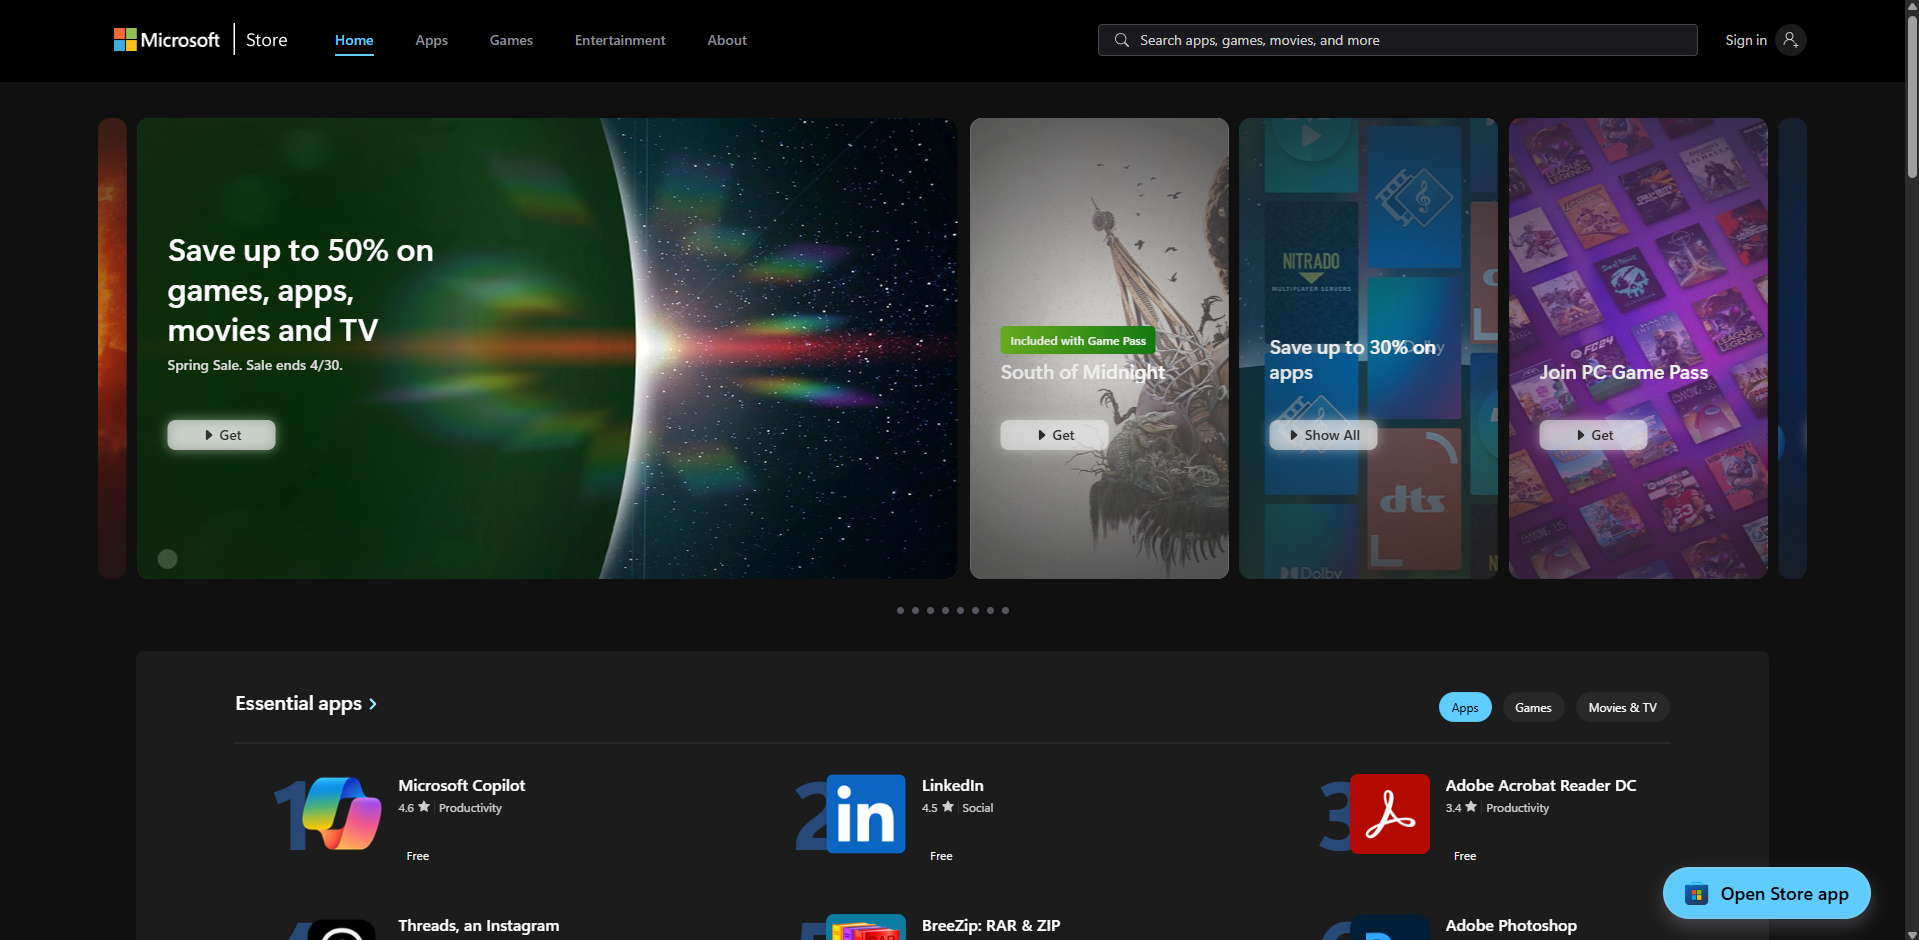
Task: Select the first carousel pagination dot
Action: 900,610
